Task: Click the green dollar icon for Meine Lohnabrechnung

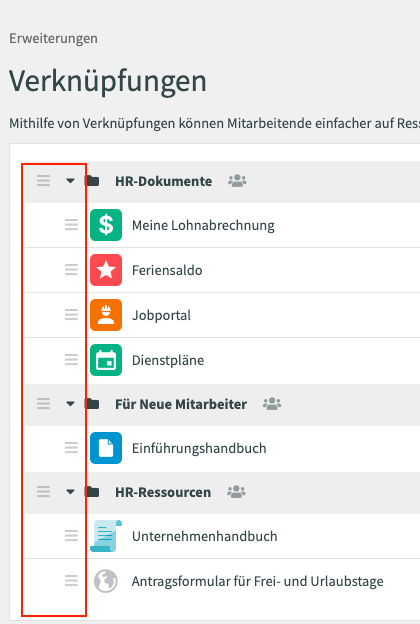Action: click(x=106, y=225)
